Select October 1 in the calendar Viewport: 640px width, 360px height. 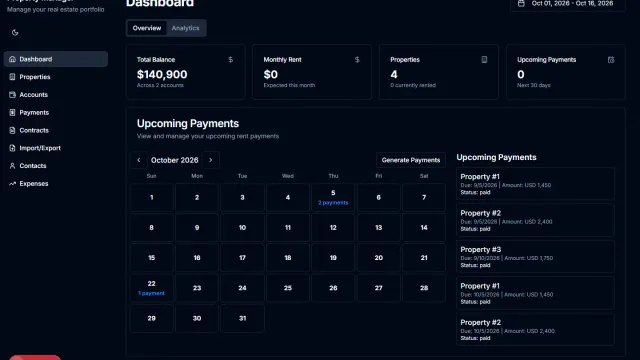pos(151,198)
